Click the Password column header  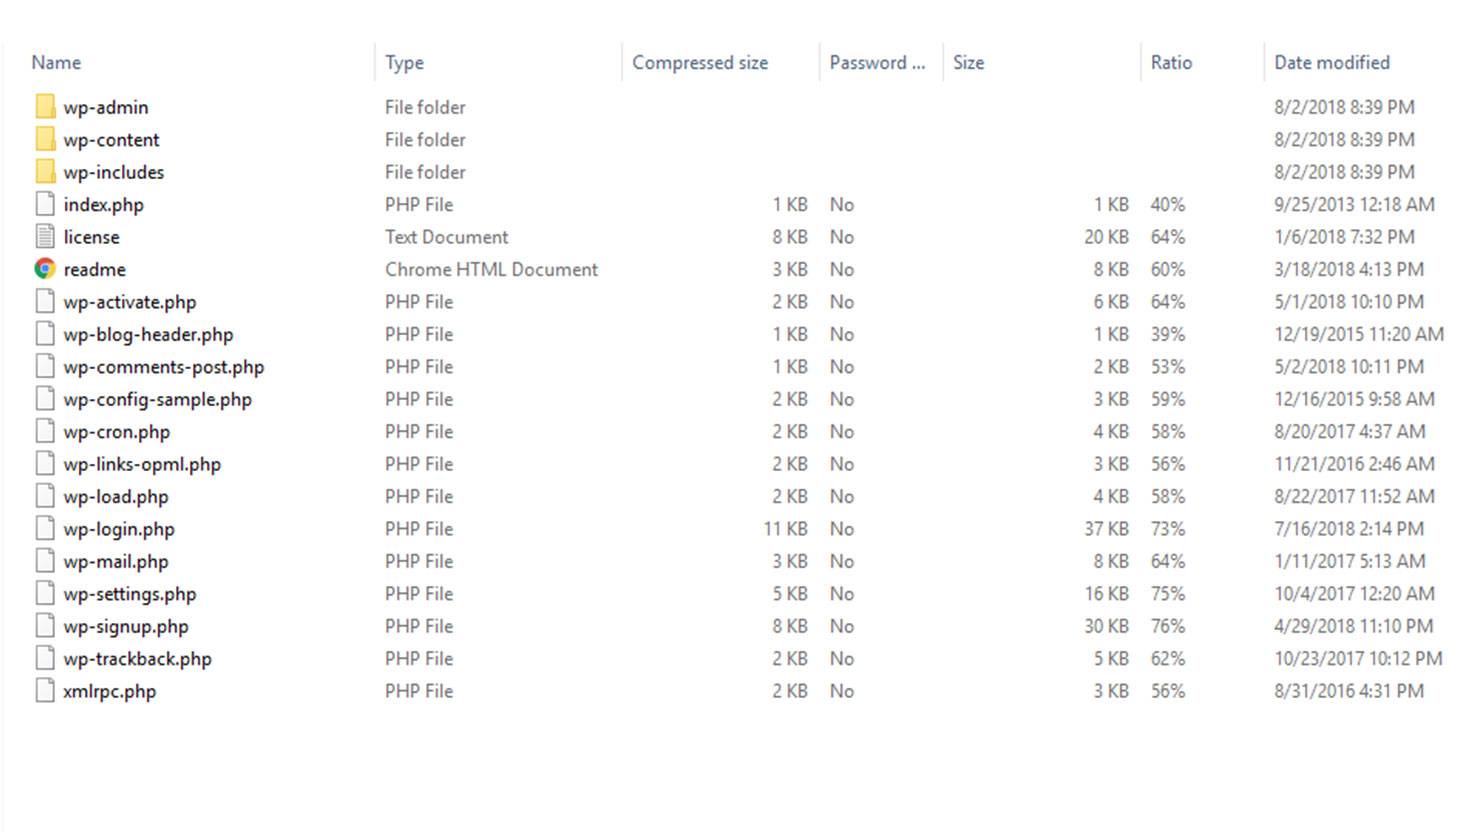point(877,62)
